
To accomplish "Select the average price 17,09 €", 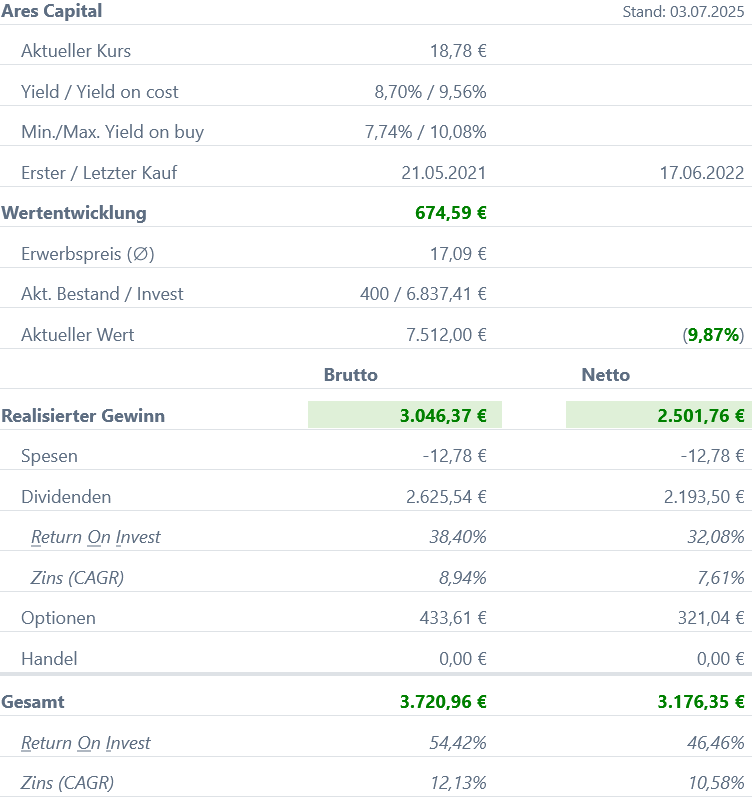I will (458, 254).
